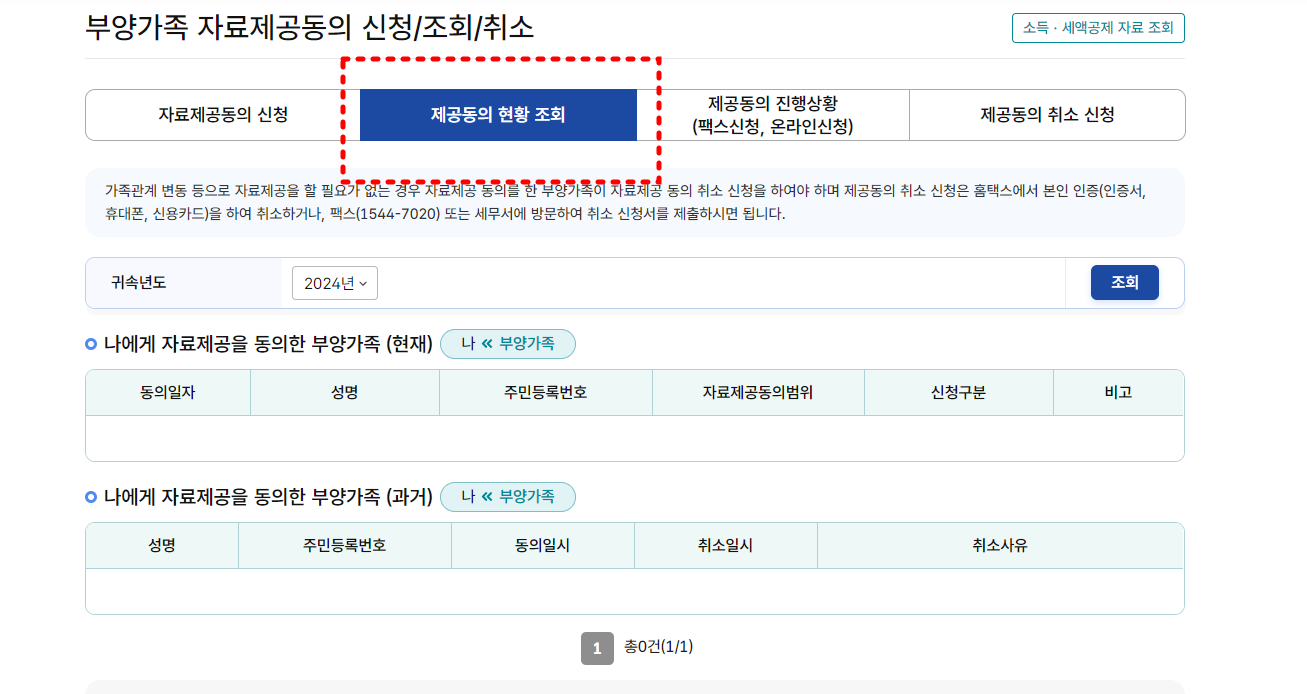Click the 동의일자 column header
The width and height of the screenshot is (1307, 694).
pos(168,393)
